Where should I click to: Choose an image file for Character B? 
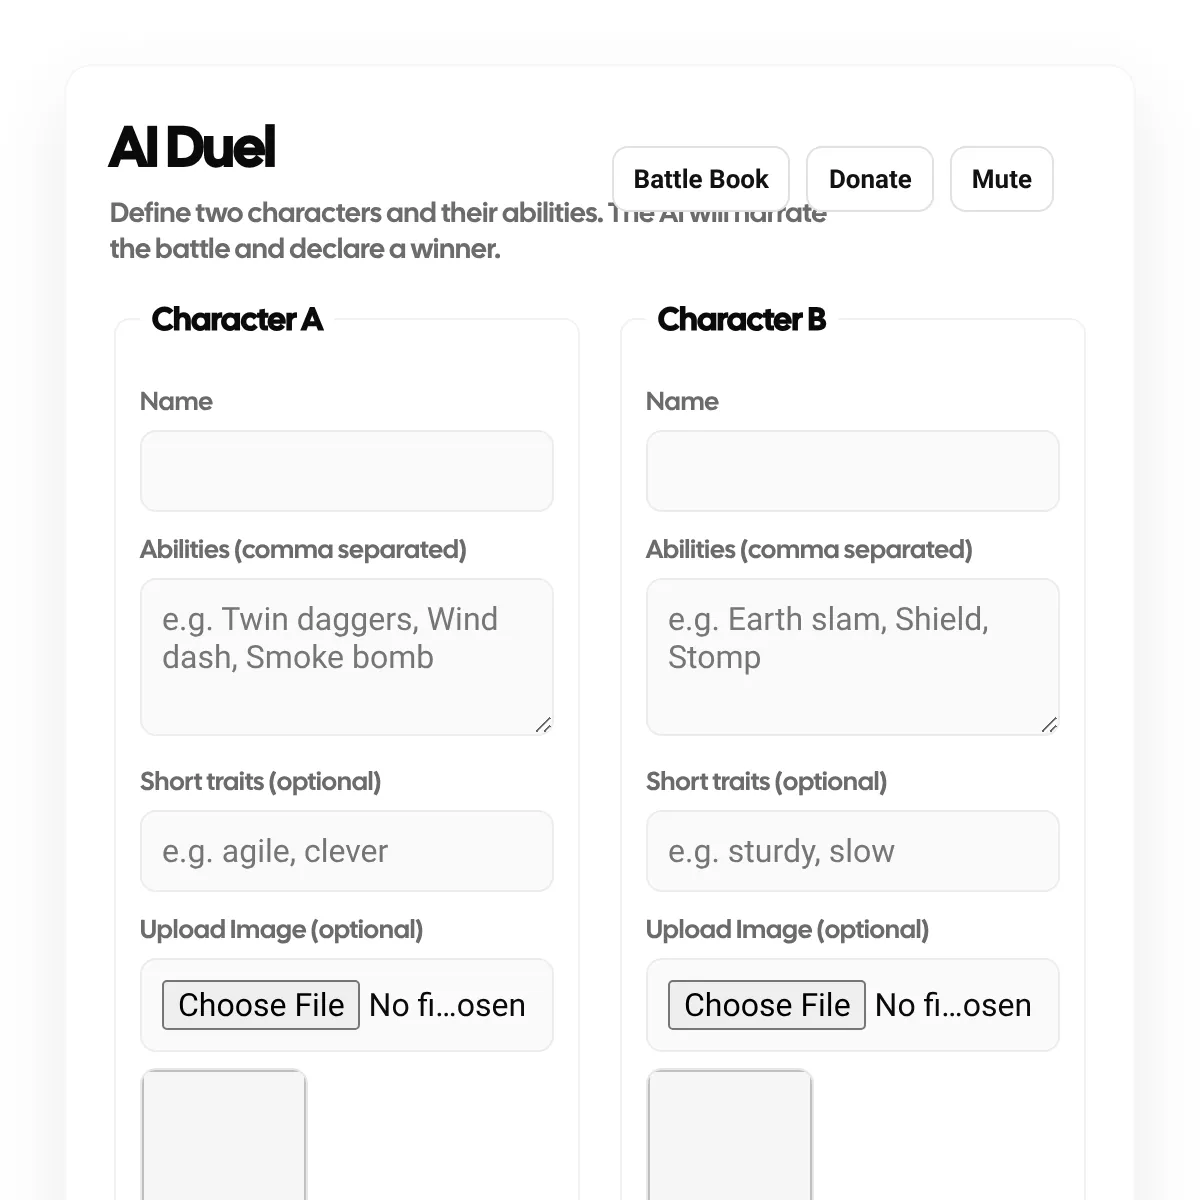click(767, 1005)
